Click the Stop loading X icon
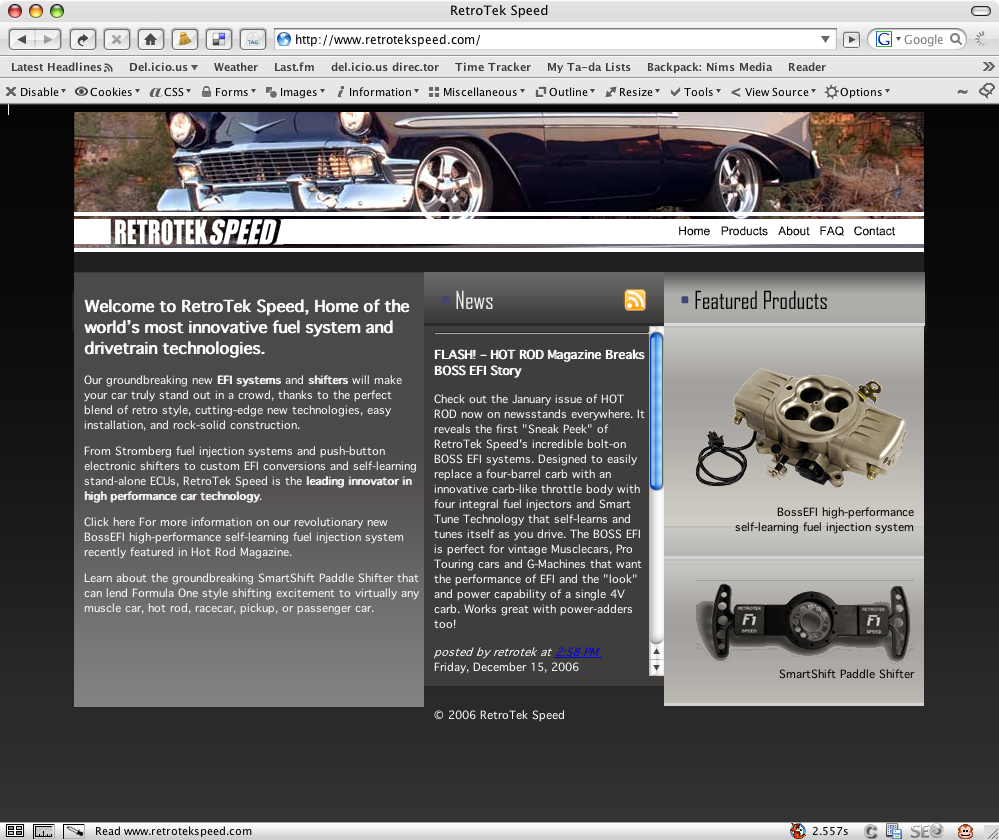 [x=117, y=40]
